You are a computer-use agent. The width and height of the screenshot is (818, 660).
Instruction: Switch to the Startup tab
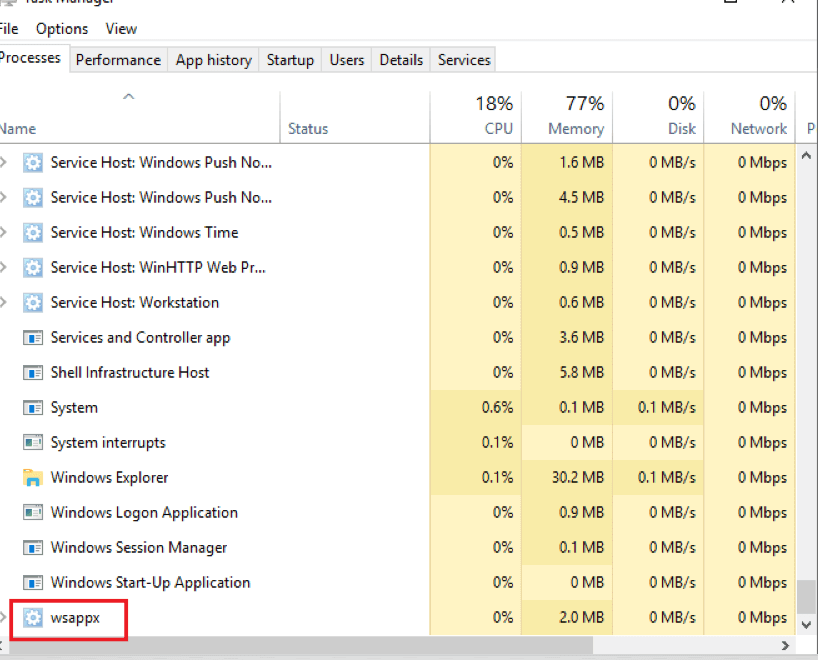290,60
